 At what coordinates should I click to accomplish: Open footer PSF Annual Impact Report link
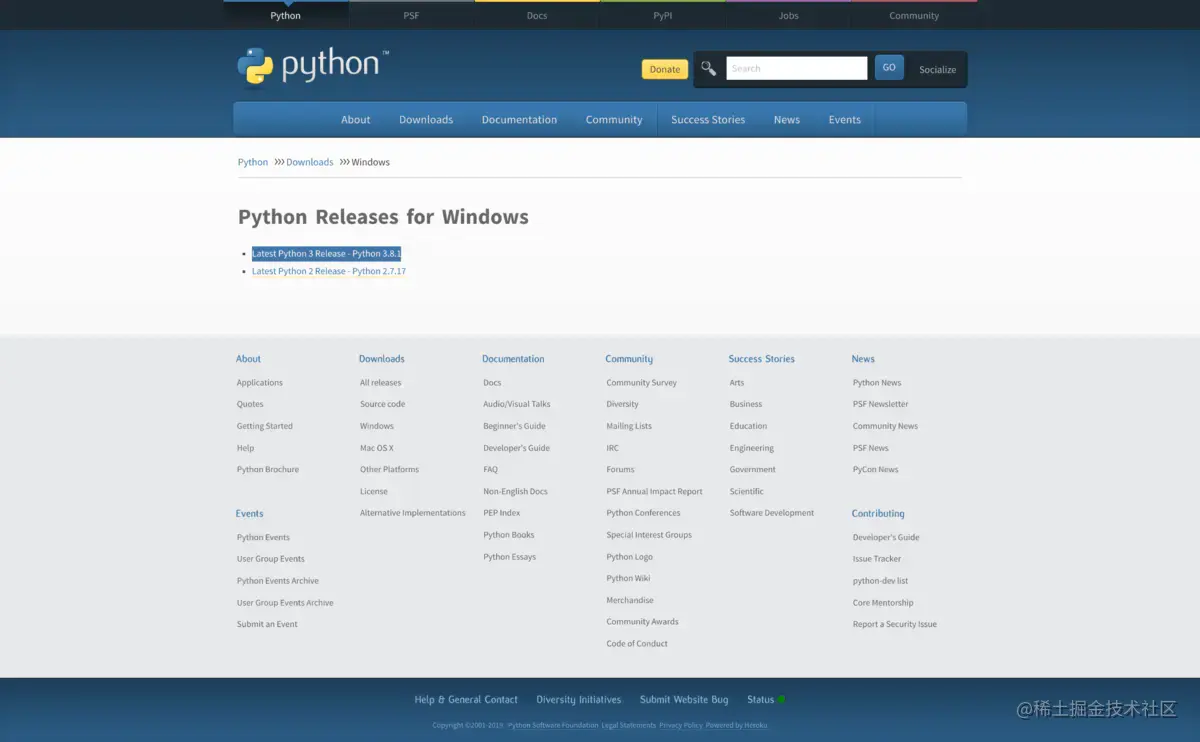[654, 491]
